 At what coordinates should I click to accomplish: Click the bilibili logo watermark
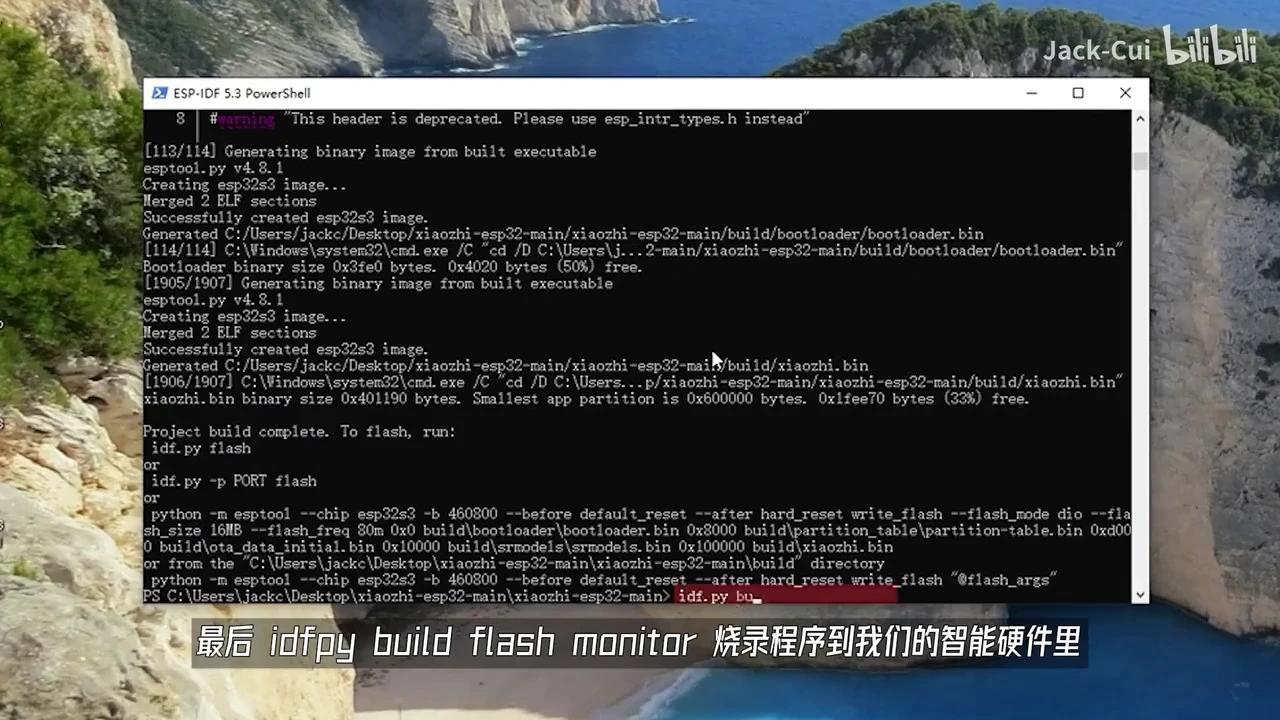[x=1210, y=47]
